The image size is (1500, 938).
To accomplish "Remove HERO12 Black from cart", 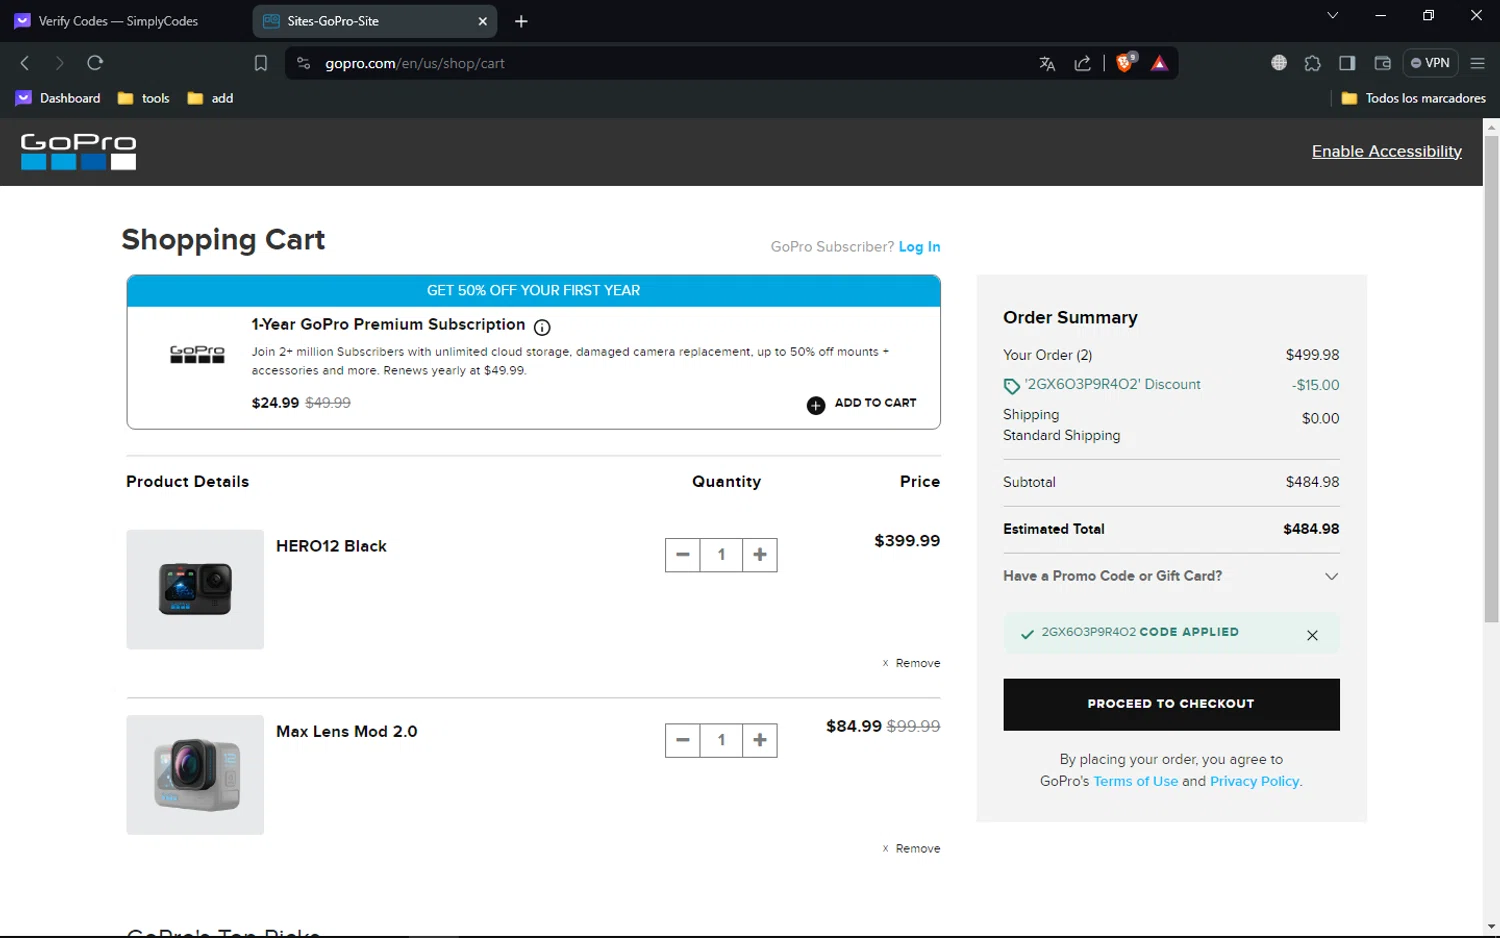I will [911, 663].
